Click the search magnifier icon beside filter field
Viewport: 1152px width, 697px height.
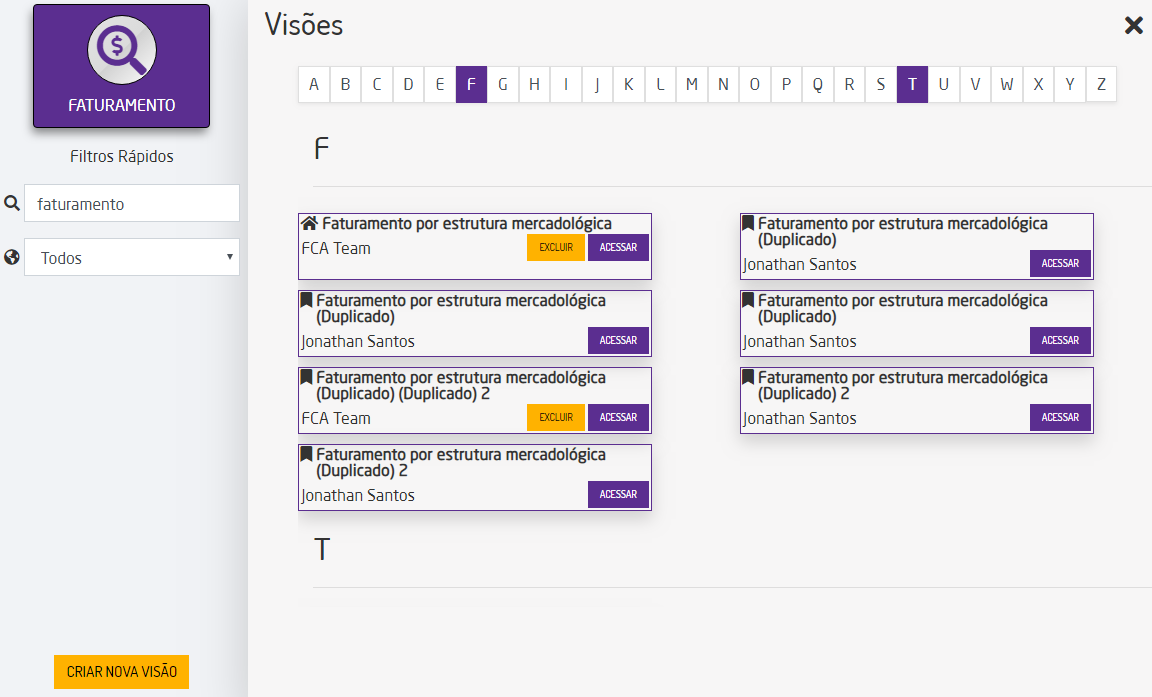(12, 203)
